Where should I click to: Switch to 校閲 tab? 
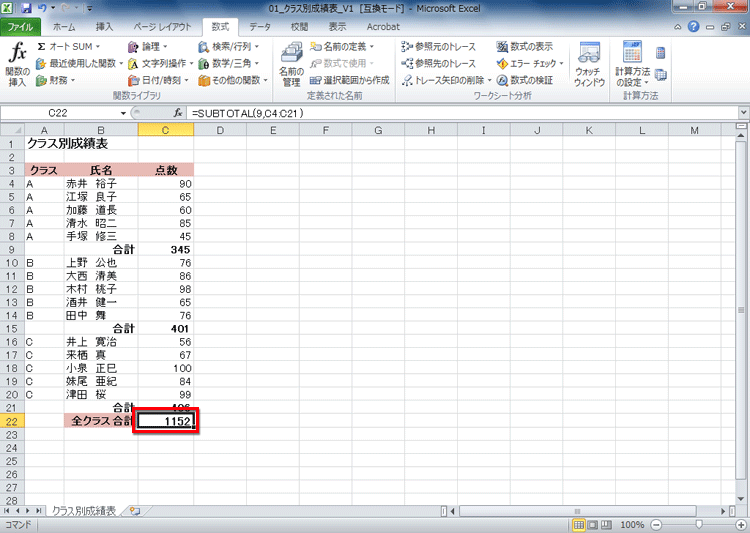pyautogui.click(x=299, y=27)
